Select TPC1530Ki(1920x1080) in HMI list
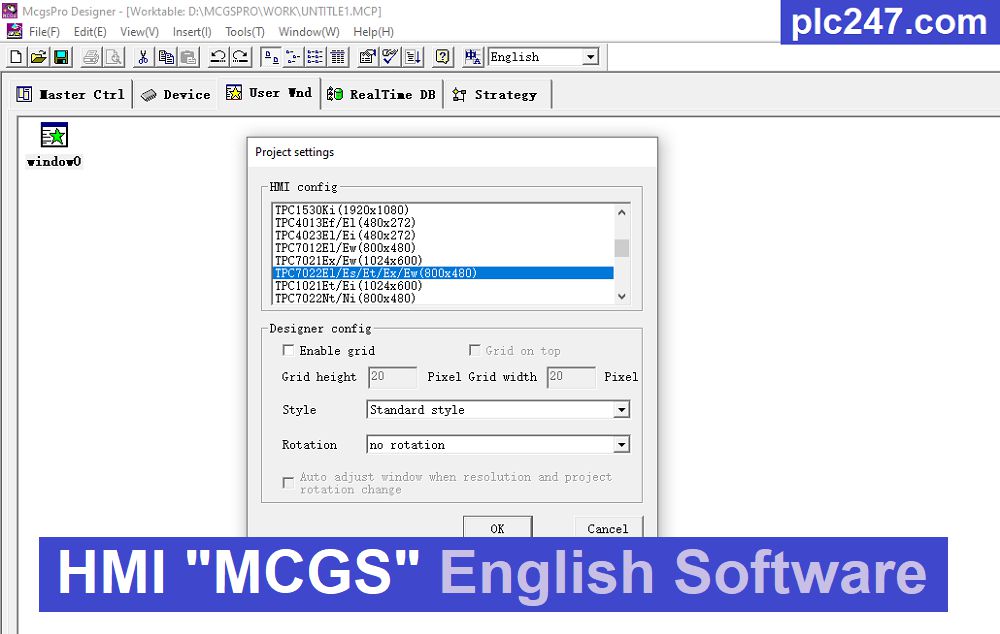Screen dimensions: 1000x634 (443, 210)
